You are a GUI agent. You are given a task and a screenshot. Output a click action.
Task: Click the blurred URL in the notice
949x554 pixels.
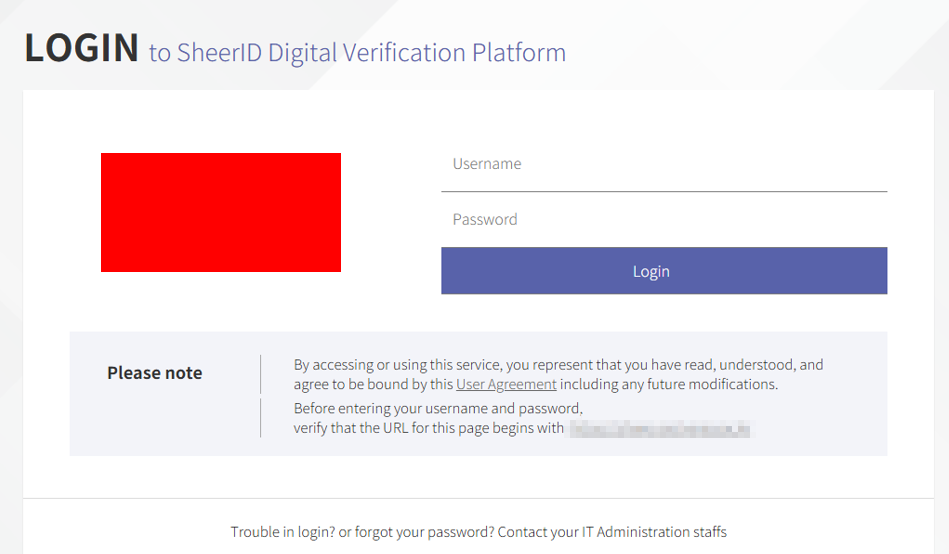pyautogui.click(x=660, y=430)
